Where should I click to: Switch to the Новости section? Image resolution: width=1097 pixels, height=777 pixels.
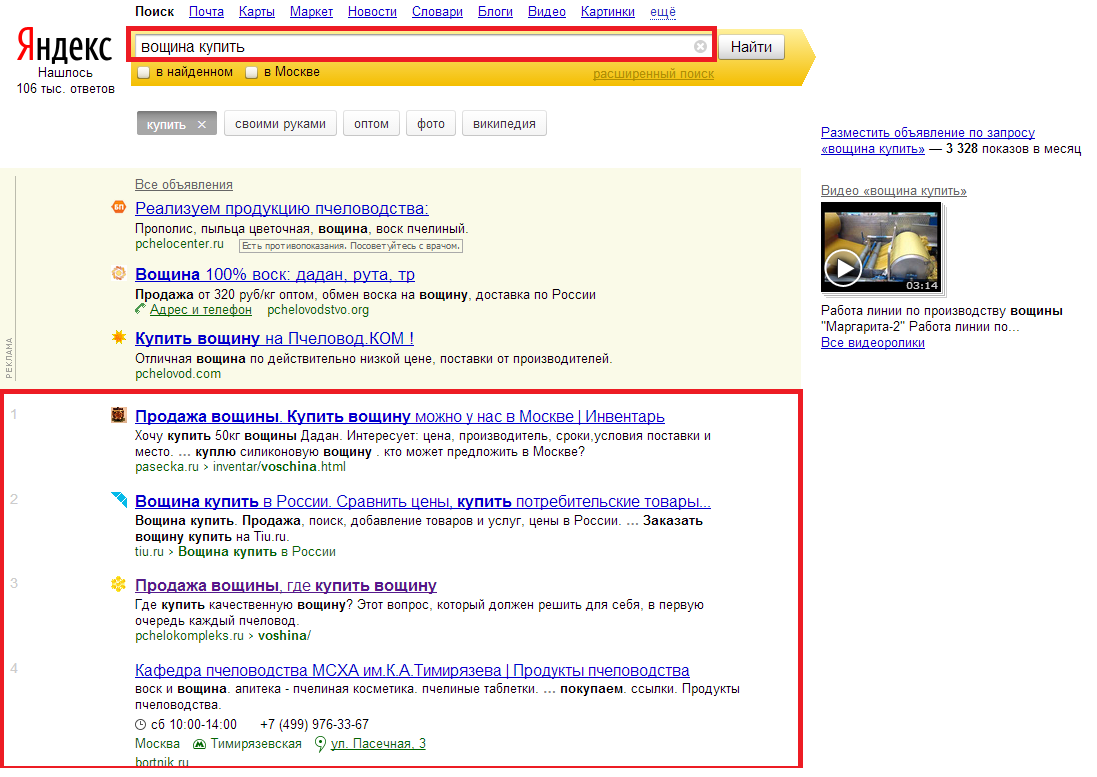371,12
